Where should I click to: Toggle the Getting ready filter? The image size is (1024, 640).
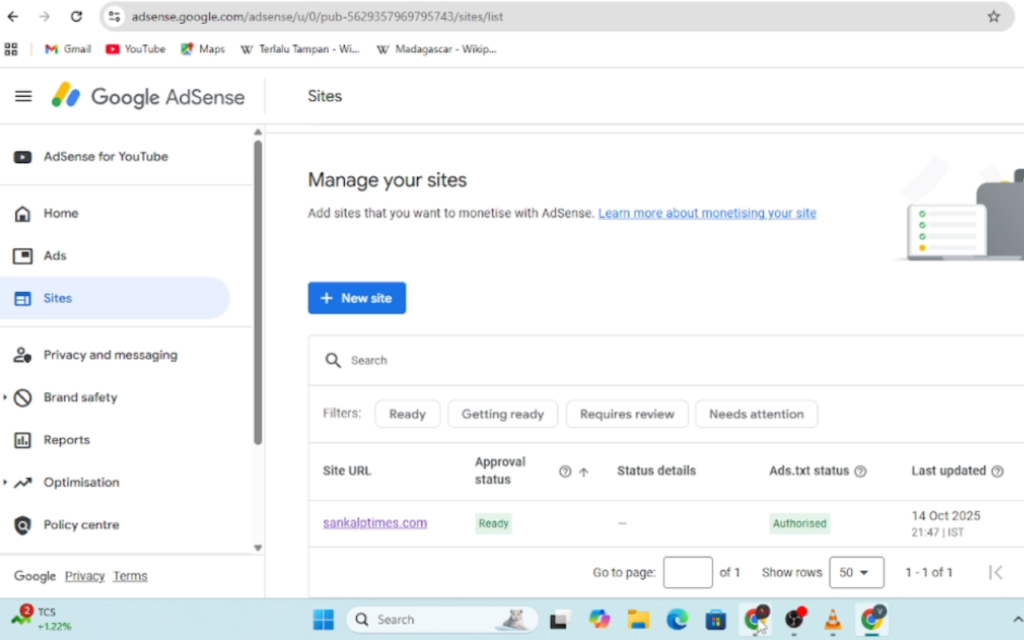pyautogui.click(x=502, y=414)
